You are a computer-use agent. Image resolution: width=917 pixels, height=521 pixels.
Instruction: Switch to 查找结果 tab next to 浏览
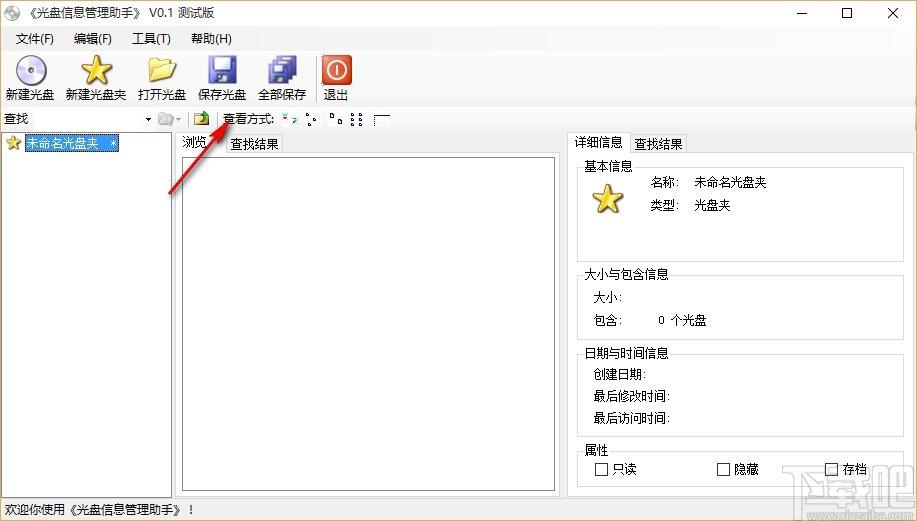point(254,144)
